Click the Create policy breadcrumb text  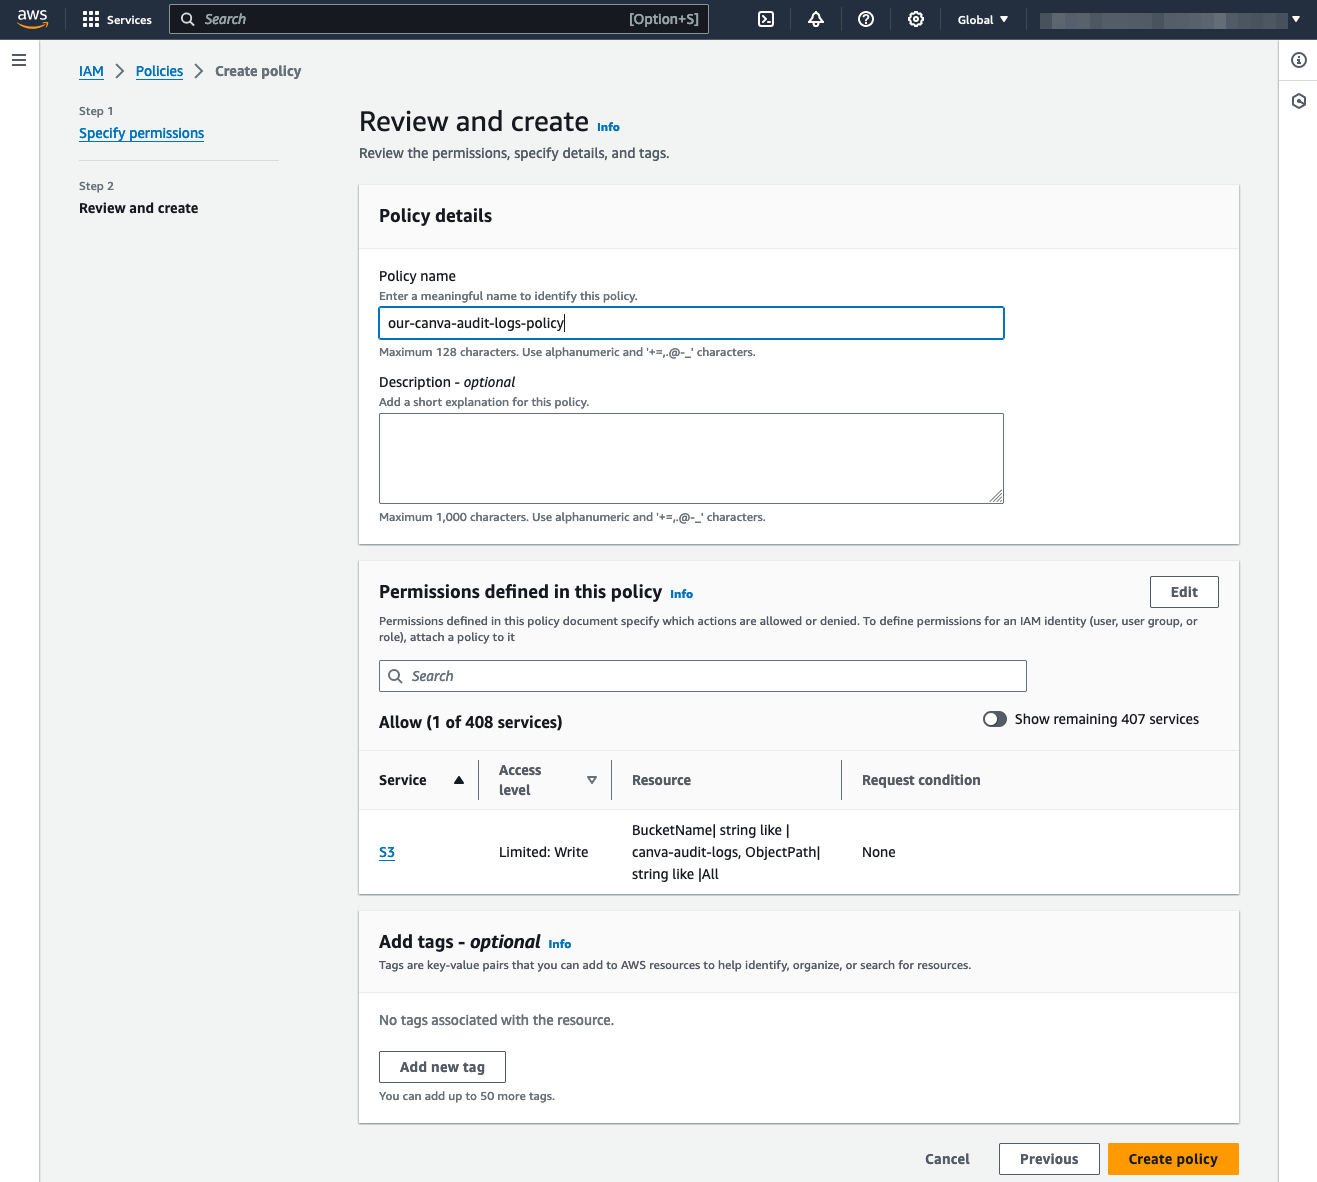click(x=258, y=71)
